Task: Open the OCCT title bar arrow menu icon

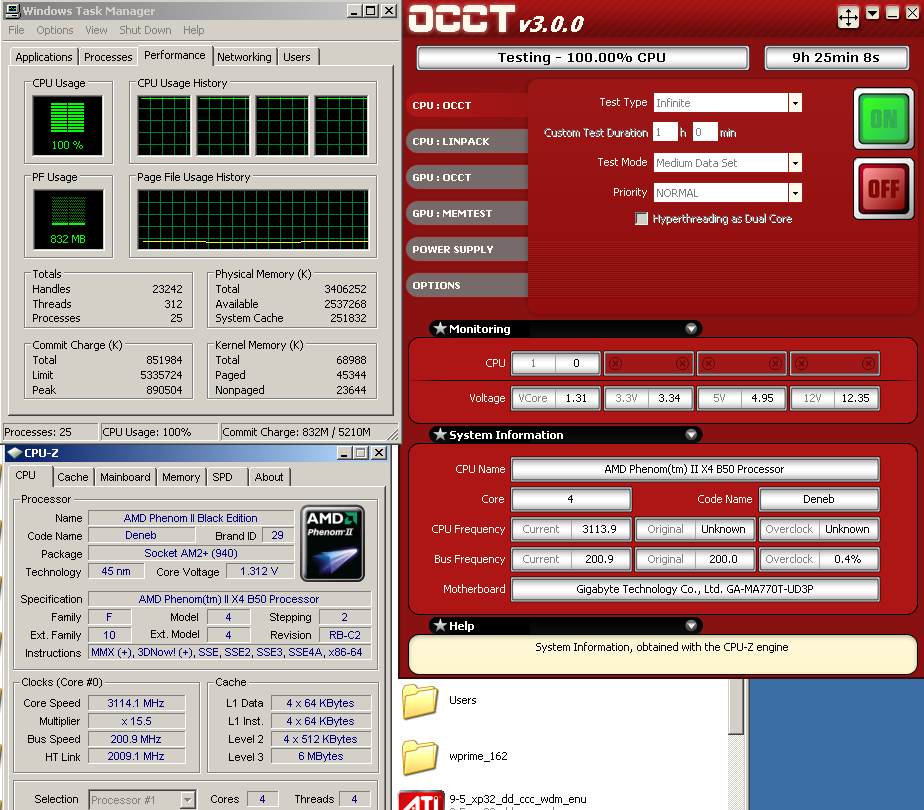Action: (873, 13)
